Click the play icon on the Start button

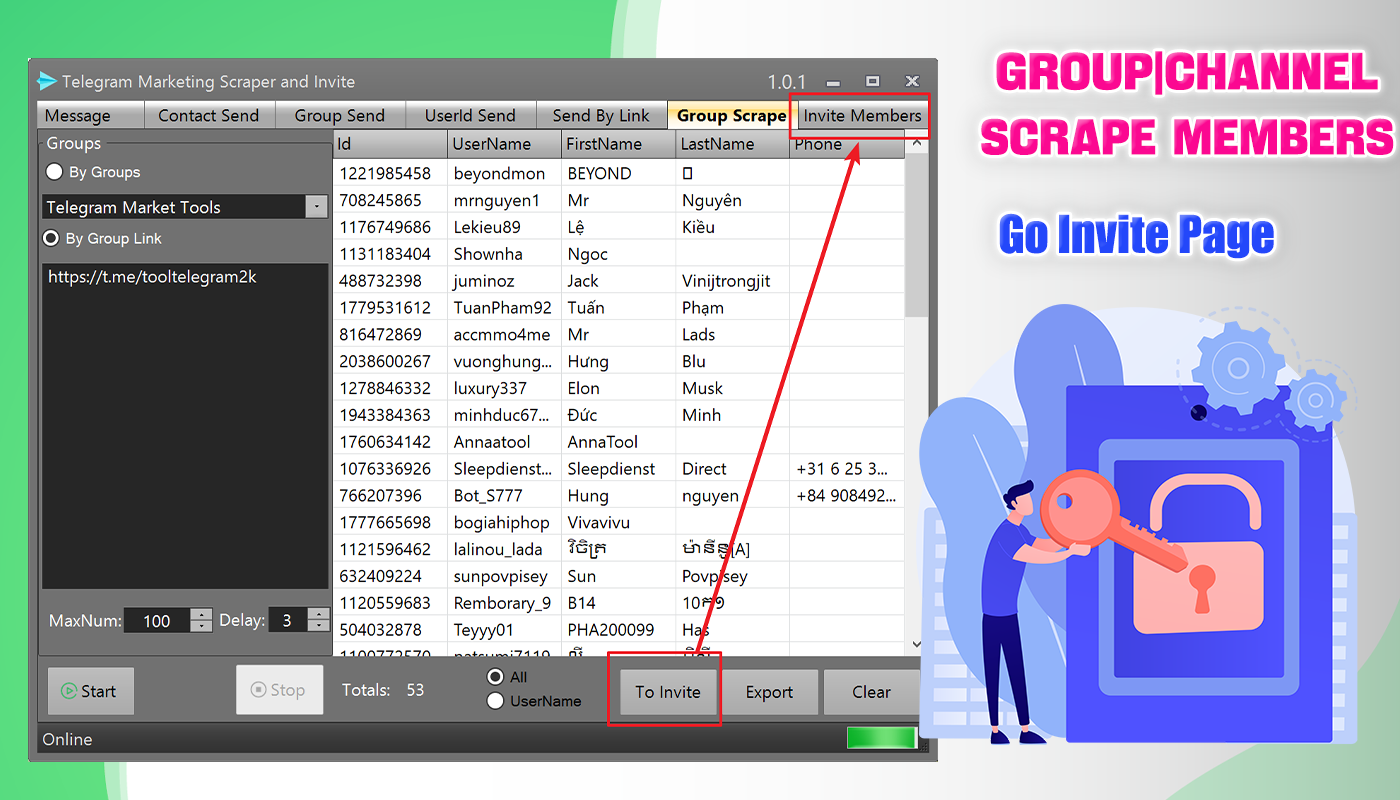pos(71,690)
